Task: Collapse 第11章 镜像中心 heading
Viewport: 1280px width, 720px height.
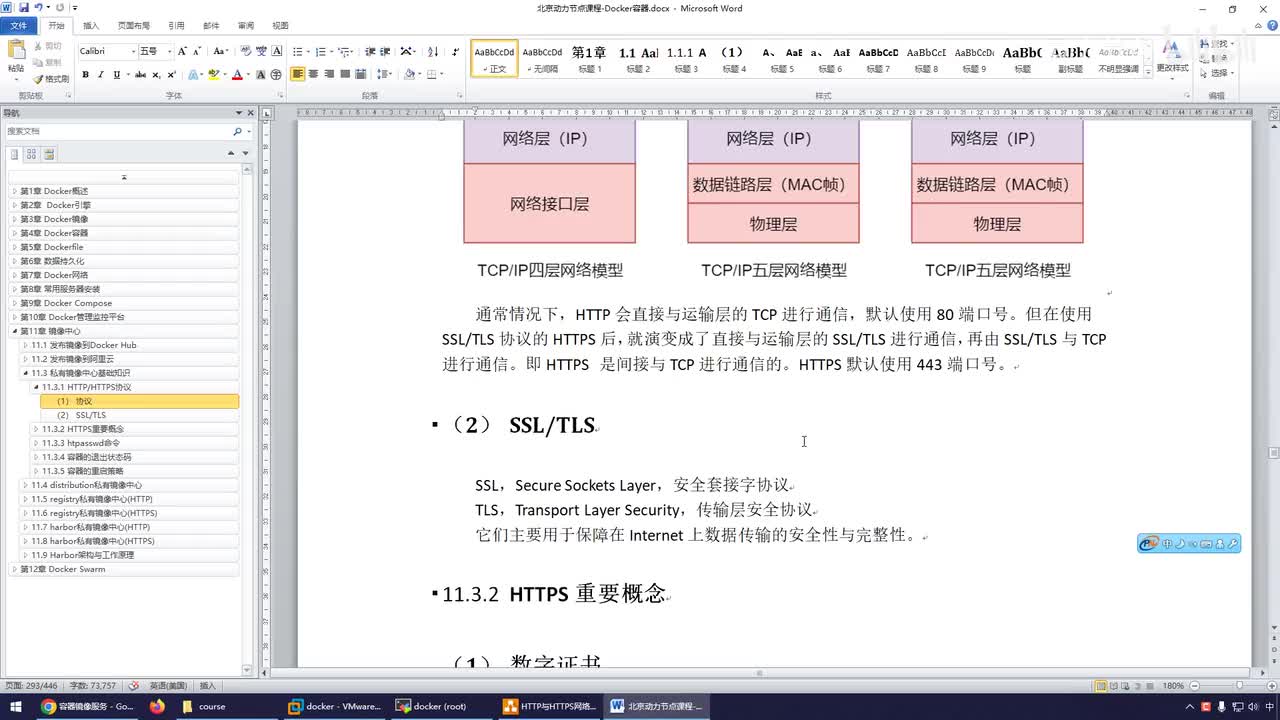Action: click(14, 331)
